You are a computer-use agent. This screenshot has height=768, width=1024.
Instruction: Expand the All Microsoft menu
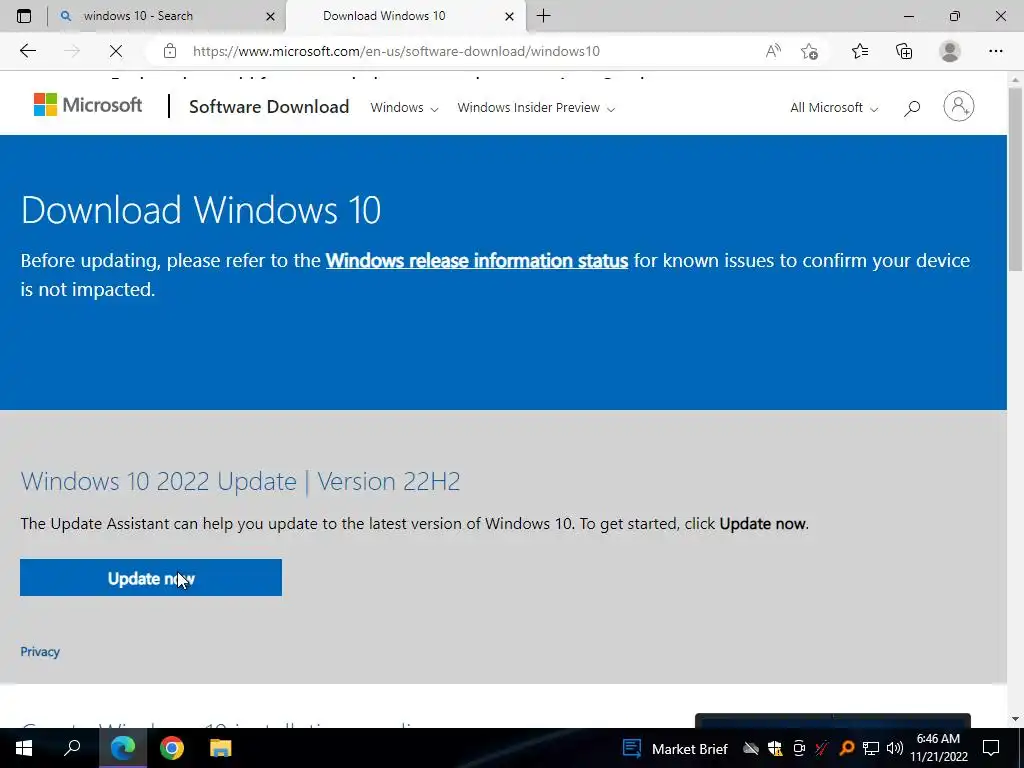834,108
